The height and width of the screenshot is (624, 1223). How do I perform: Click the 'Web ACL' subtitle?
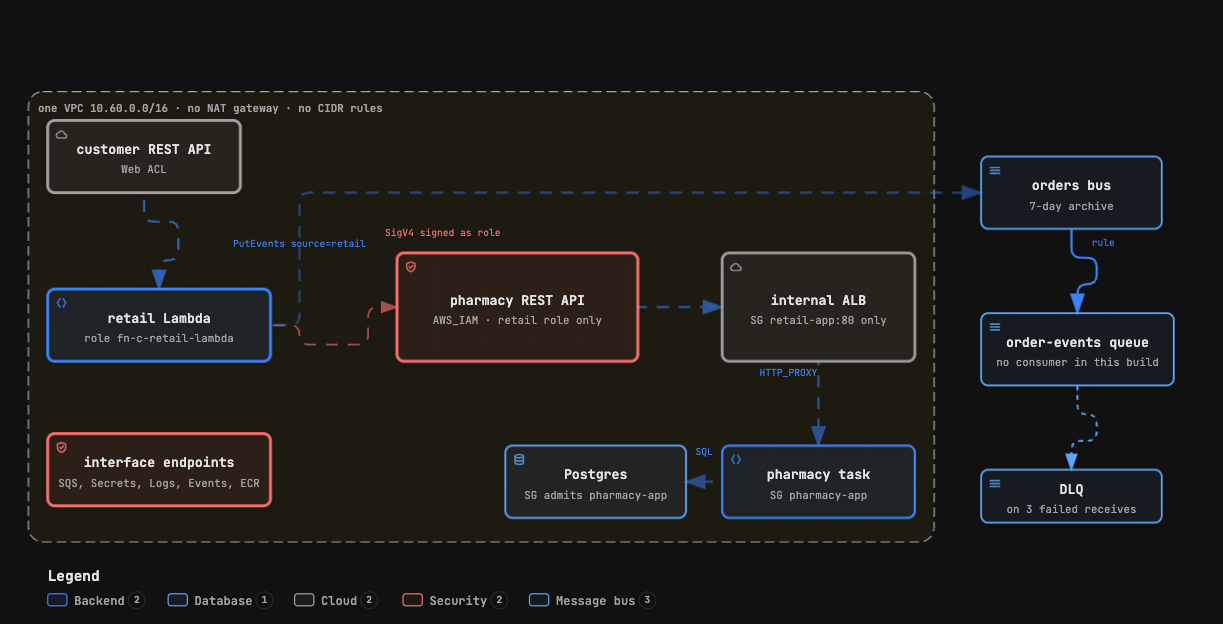[x=144, y=169]
